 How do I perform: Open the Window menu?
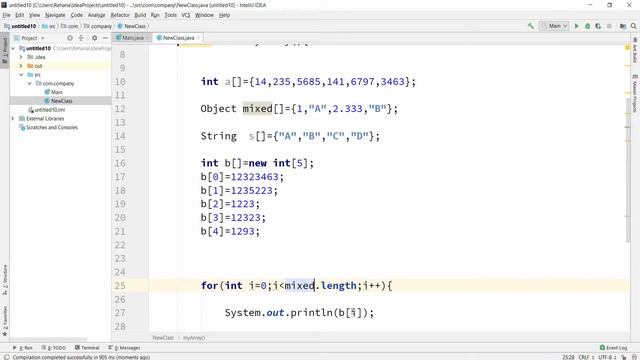click(204, 15)
